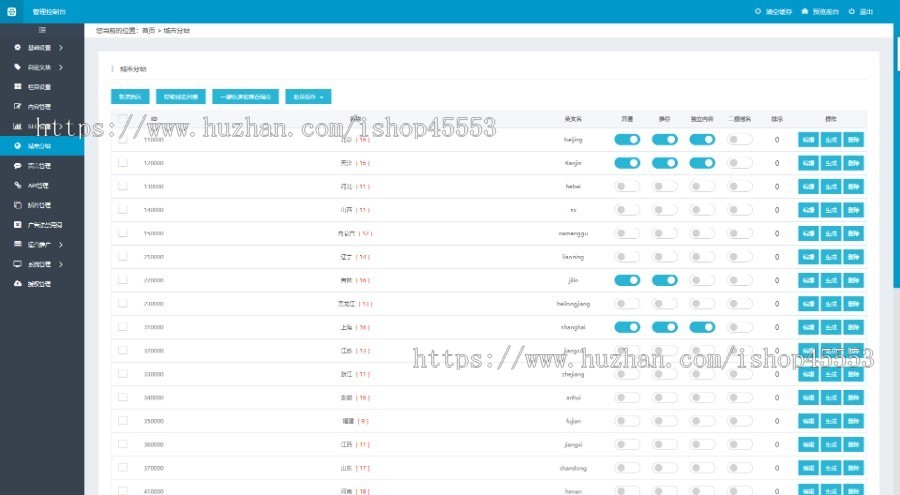Click the pencil edit icon for 内容管理
This screenshot has width=900, height=495.
click(x=17, y=106)
